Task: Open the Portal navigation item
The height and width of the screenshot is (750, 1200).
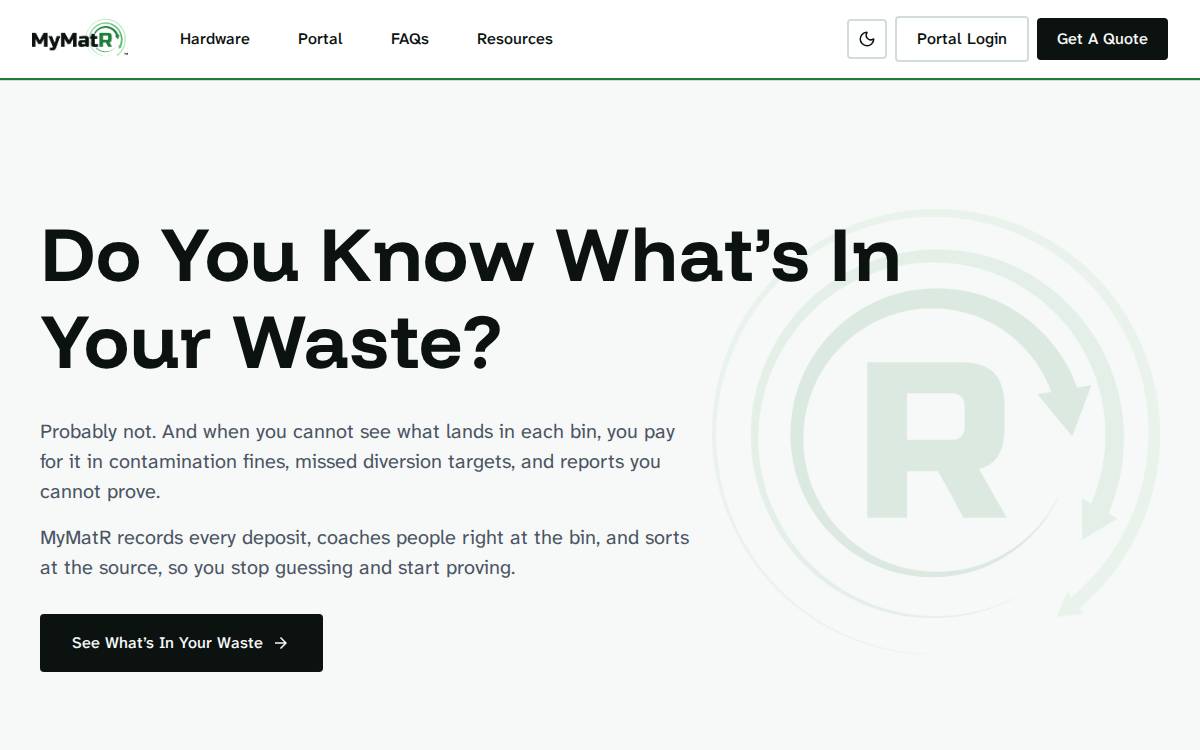Action: click(320, 39)
